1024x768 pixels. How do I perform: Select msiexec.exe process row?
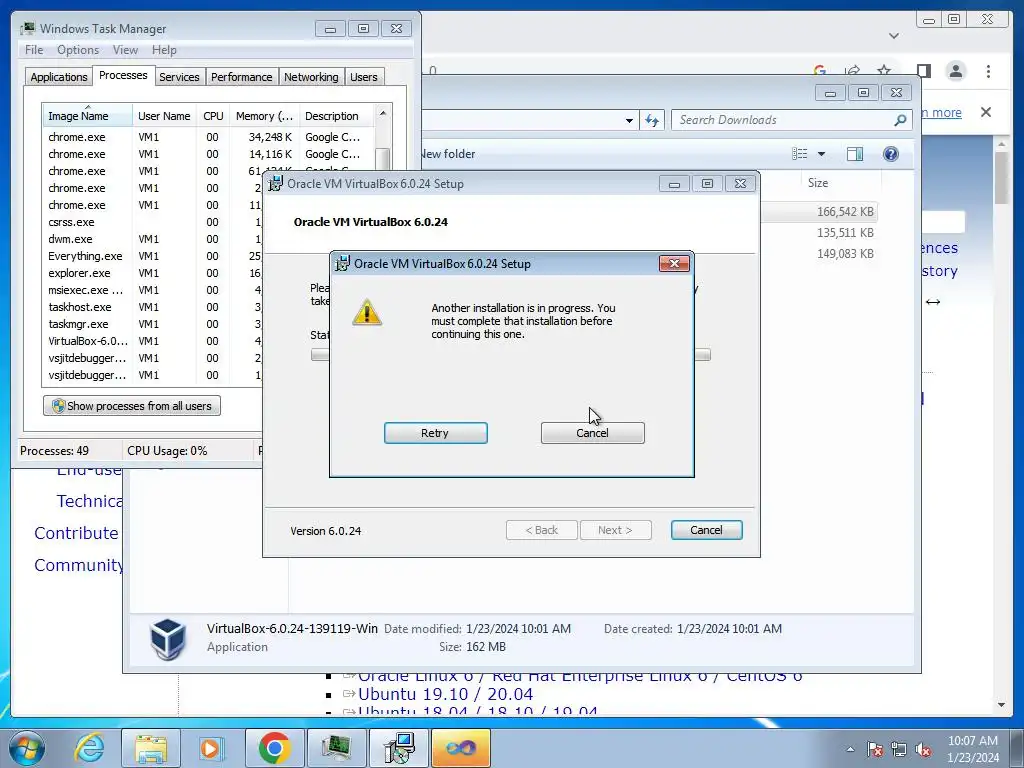pos(152,290)
